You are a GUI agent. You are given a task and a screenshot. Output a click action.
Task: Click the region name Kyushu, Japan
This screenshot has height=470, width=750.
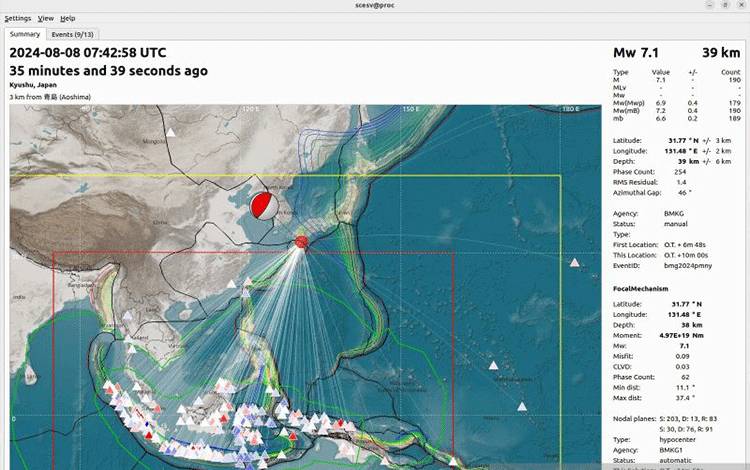click(33, 85)
